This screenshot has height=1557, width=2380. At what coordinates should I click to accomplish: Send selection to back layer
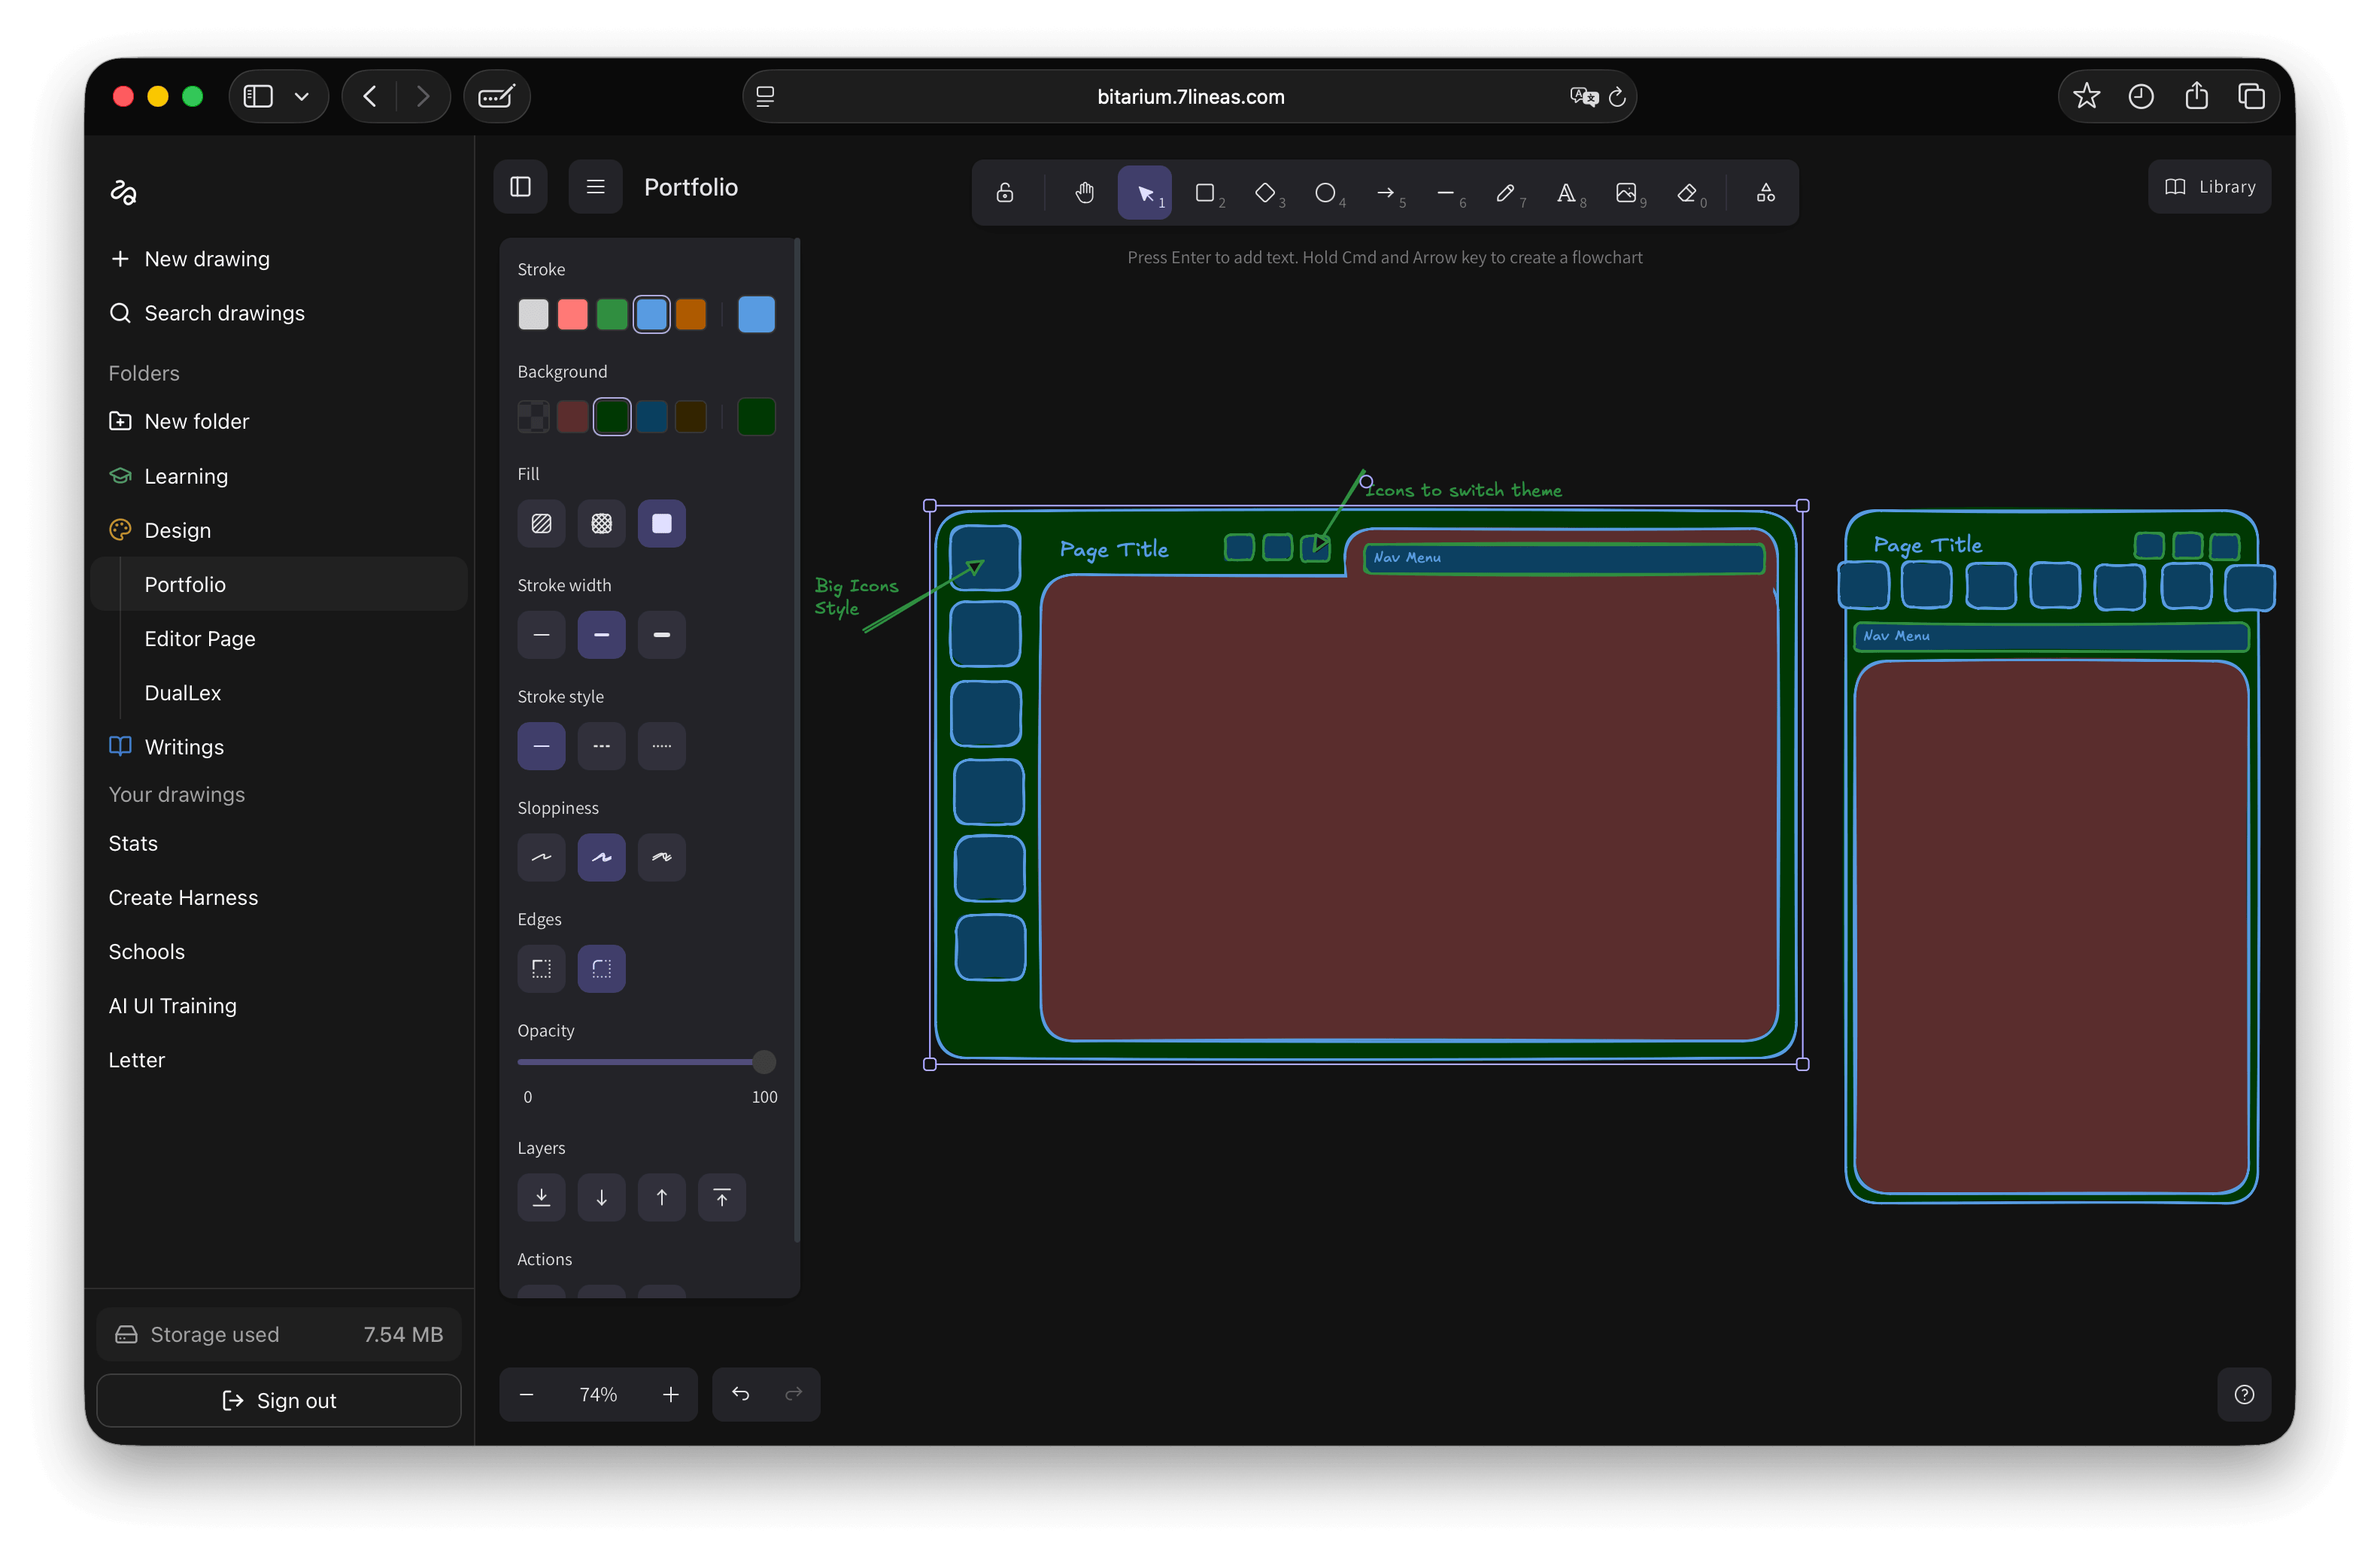pos(541,1197)
